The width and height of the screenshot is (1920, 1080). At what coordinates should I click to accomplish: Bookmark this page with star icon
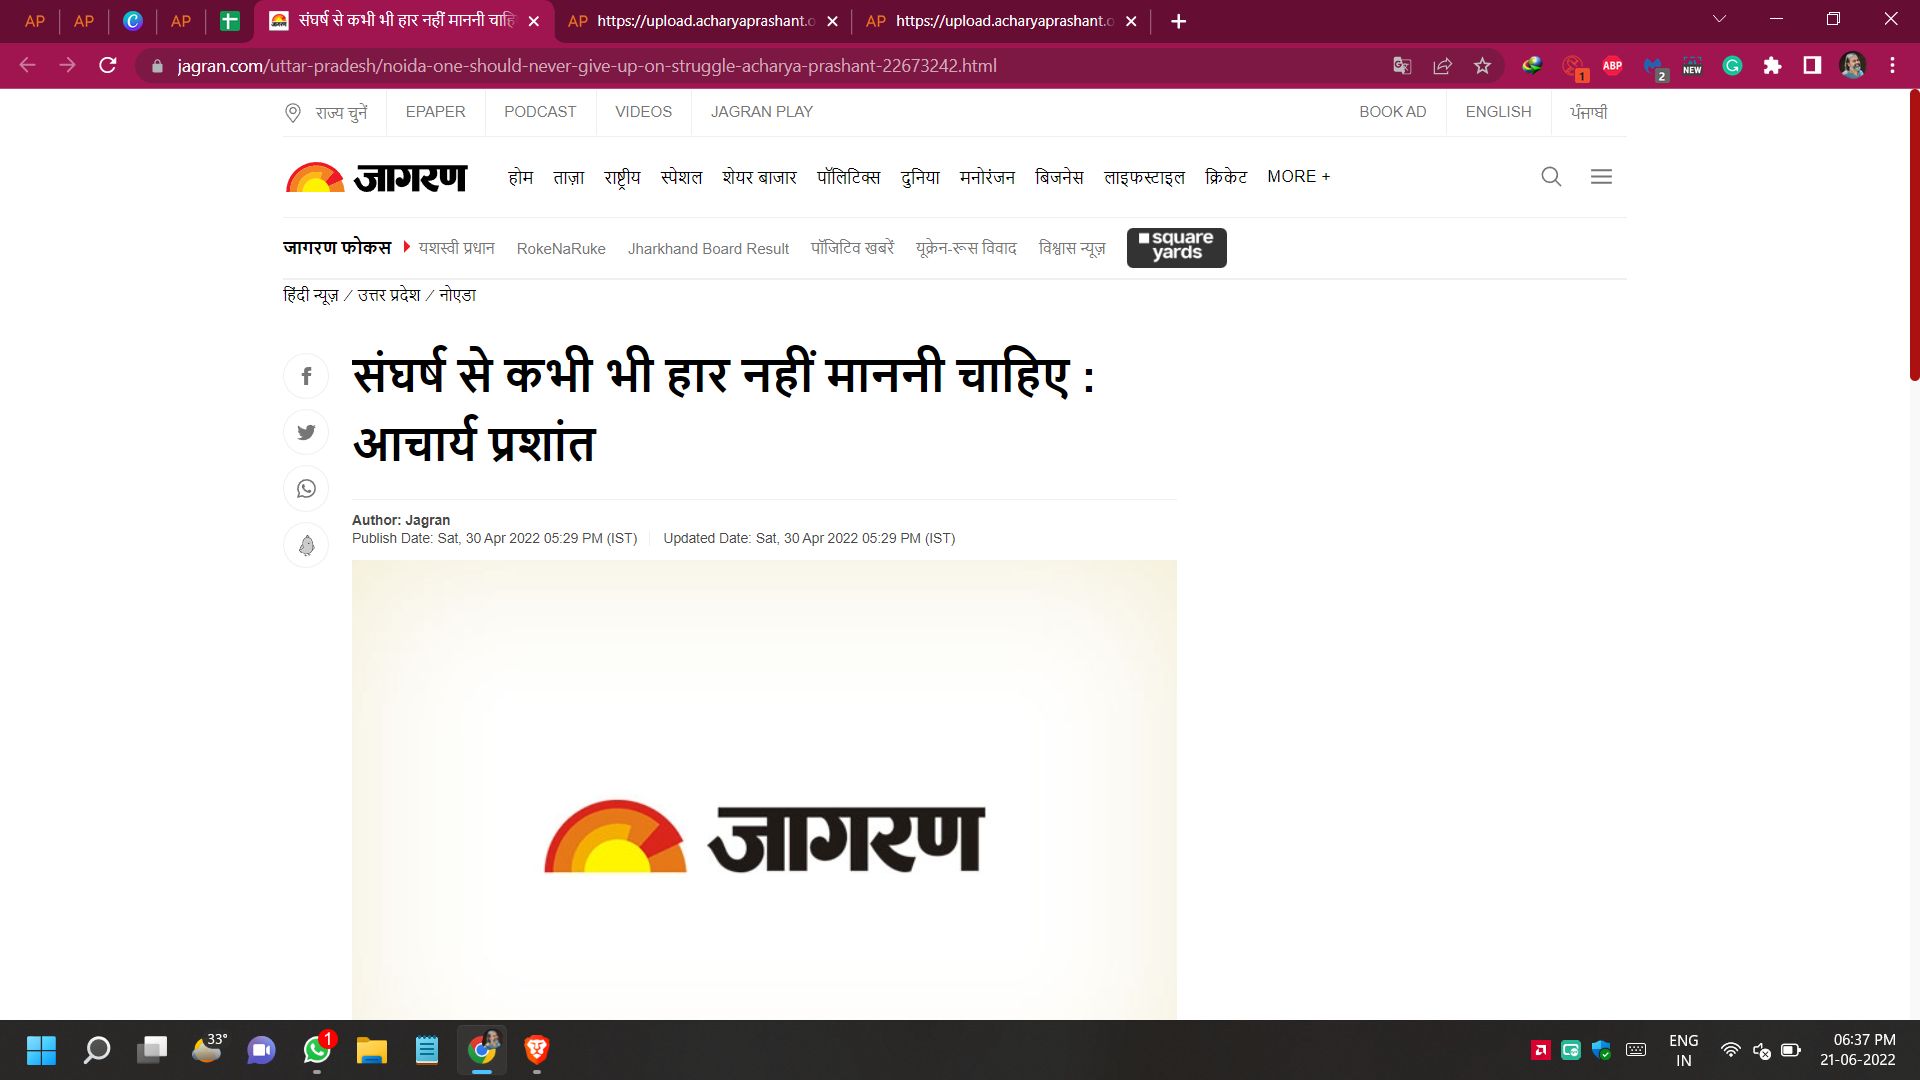[x=1482, y=66]
